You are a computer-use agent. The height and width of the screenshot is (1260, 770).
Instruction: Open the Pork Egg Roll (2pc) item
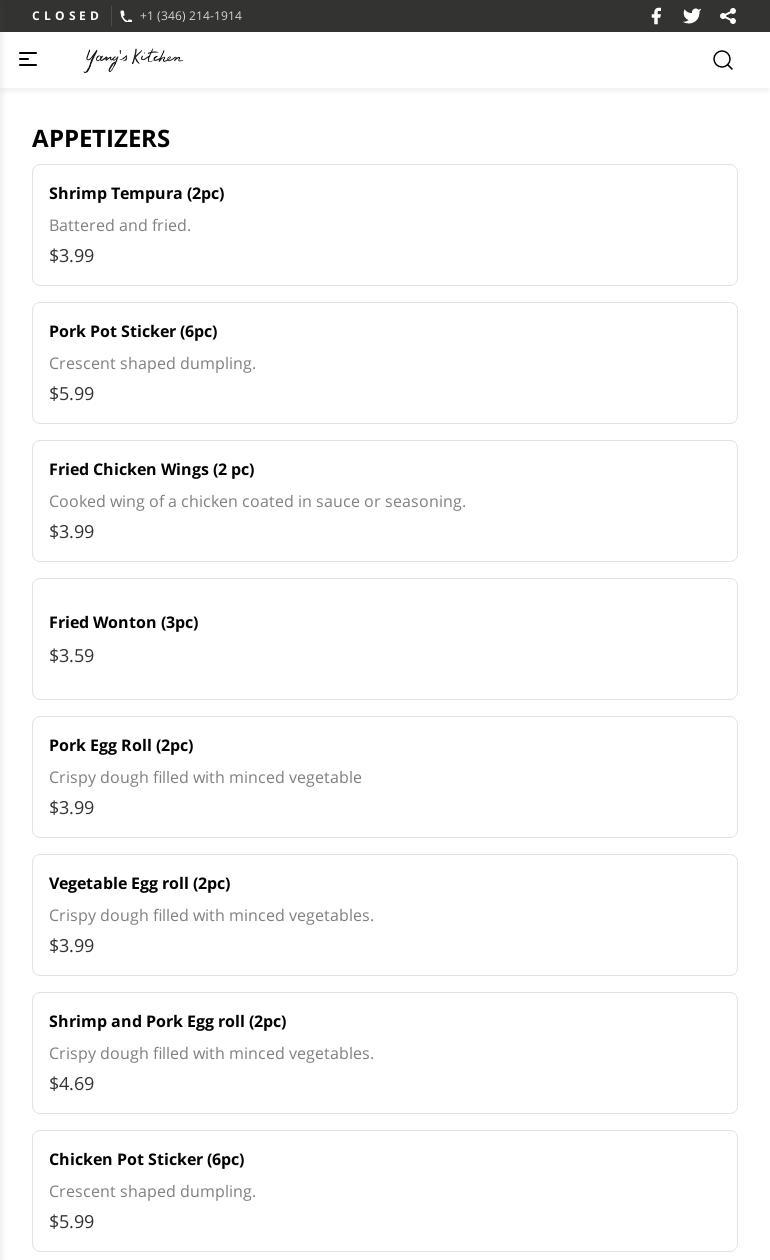(x=384, y=776)
